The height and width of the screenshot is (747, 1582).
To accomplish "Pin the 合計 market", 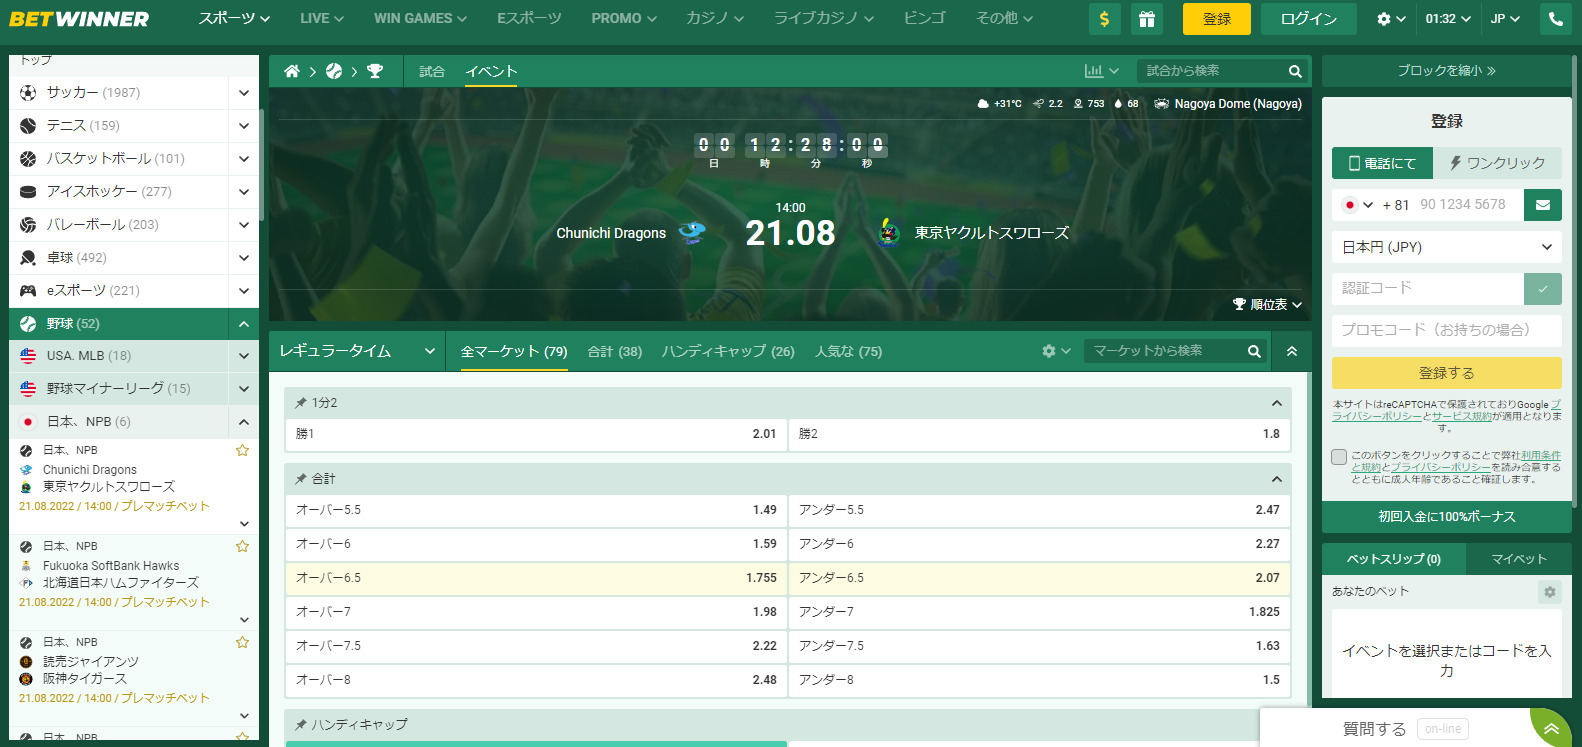I will click(300, 479).
